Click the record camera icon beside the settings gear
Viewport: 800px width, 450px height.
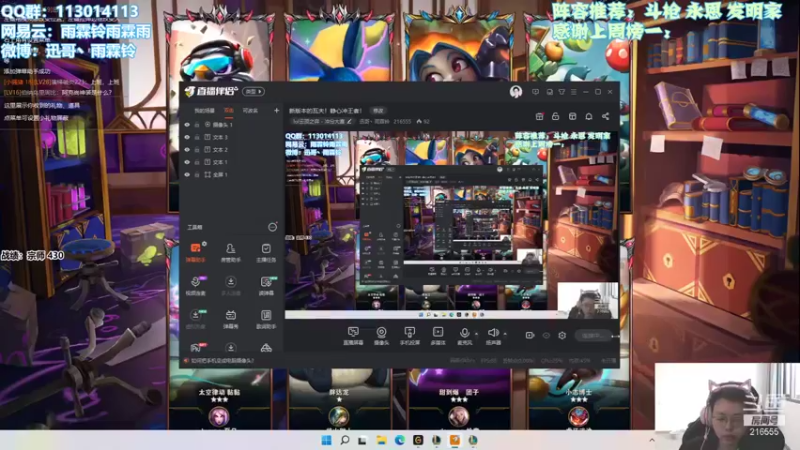(530, 335)
